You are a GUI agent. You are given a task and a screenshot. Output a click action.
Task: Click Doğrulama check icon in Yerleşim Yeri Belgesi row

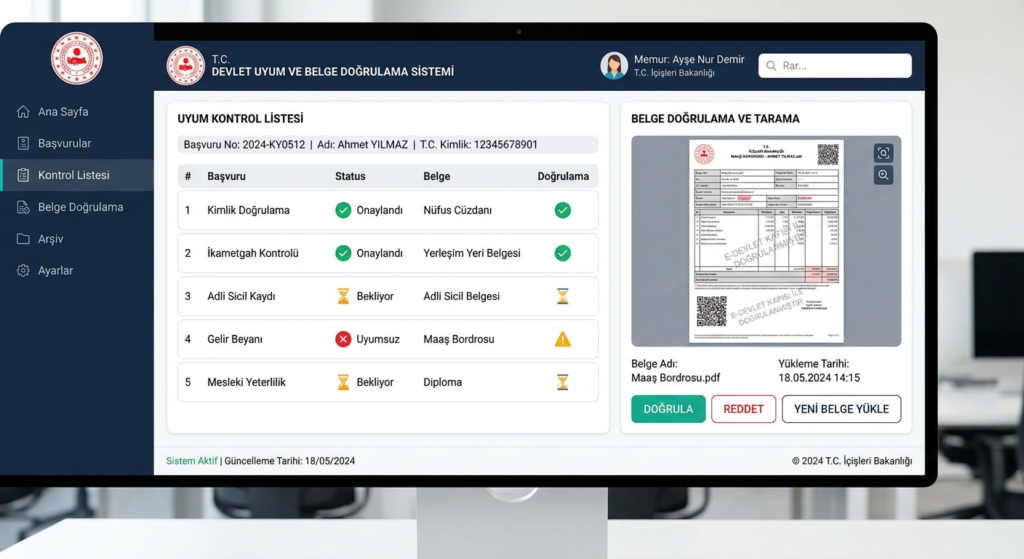click(562, 253)
